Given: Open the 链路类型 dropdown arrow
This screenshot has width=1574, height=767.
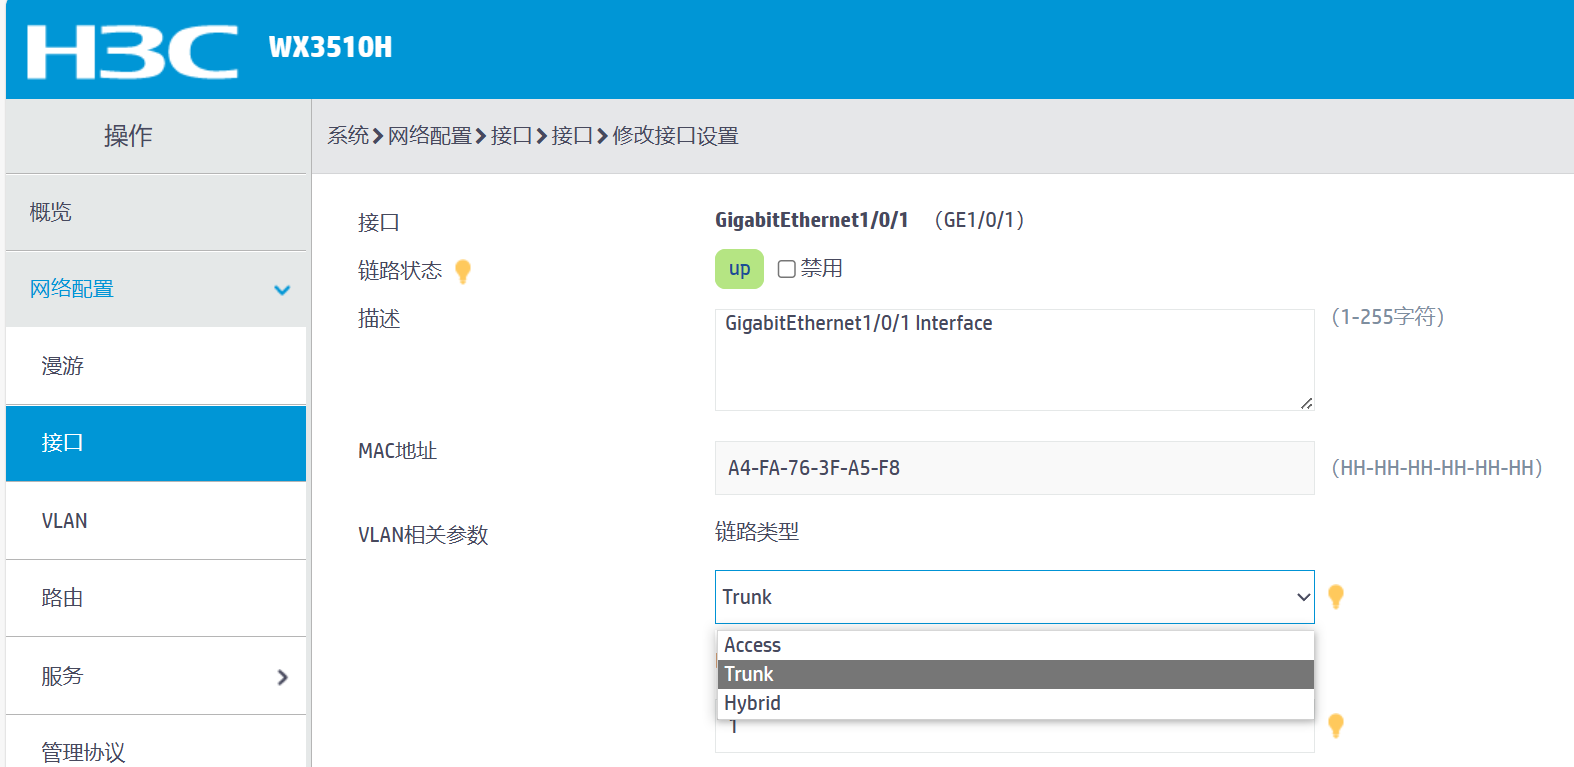Looking at the screenshot, I should tap(1302, 597).
